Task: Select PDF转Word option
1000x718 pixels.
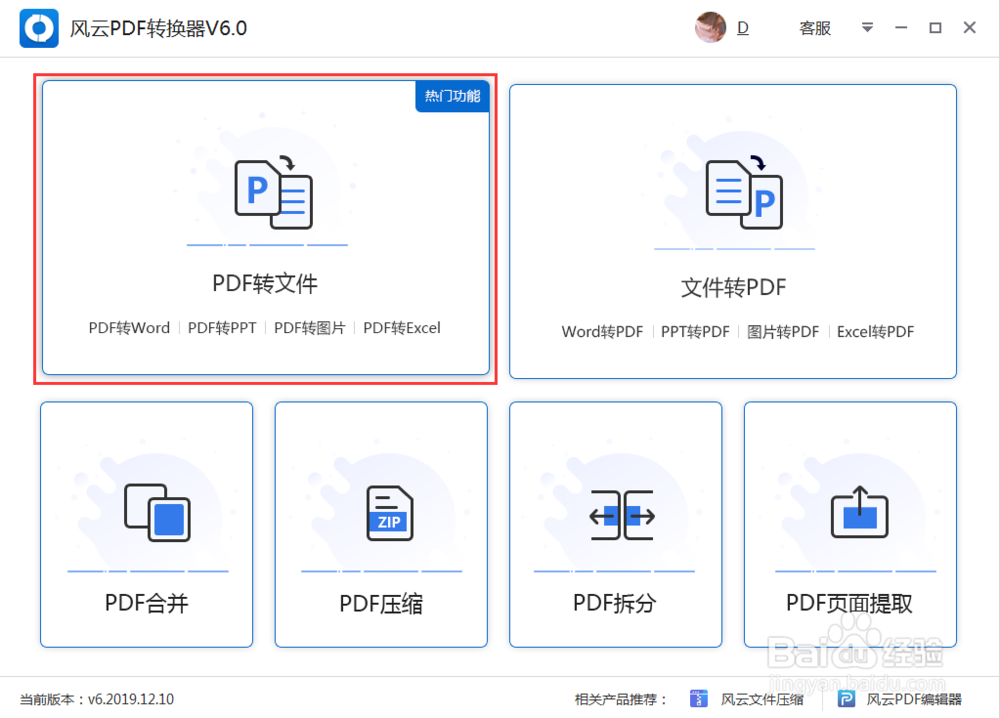Action: (x=129, y=328)
